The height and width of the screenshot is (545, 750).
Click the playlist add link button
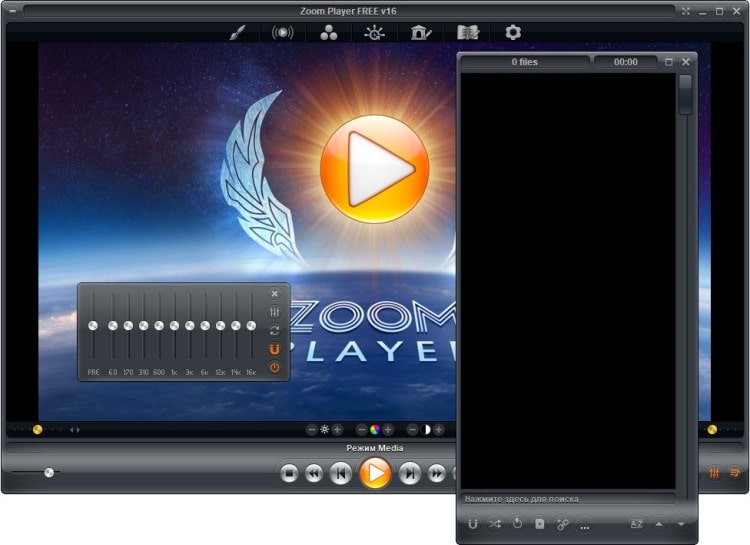point(562,524)
